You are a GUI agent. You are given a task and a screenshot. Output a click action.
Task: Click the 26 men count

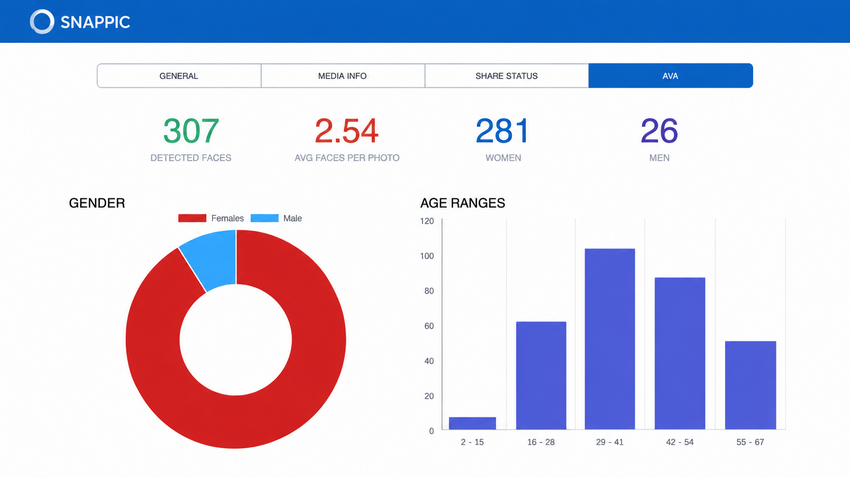coord(659,131)
